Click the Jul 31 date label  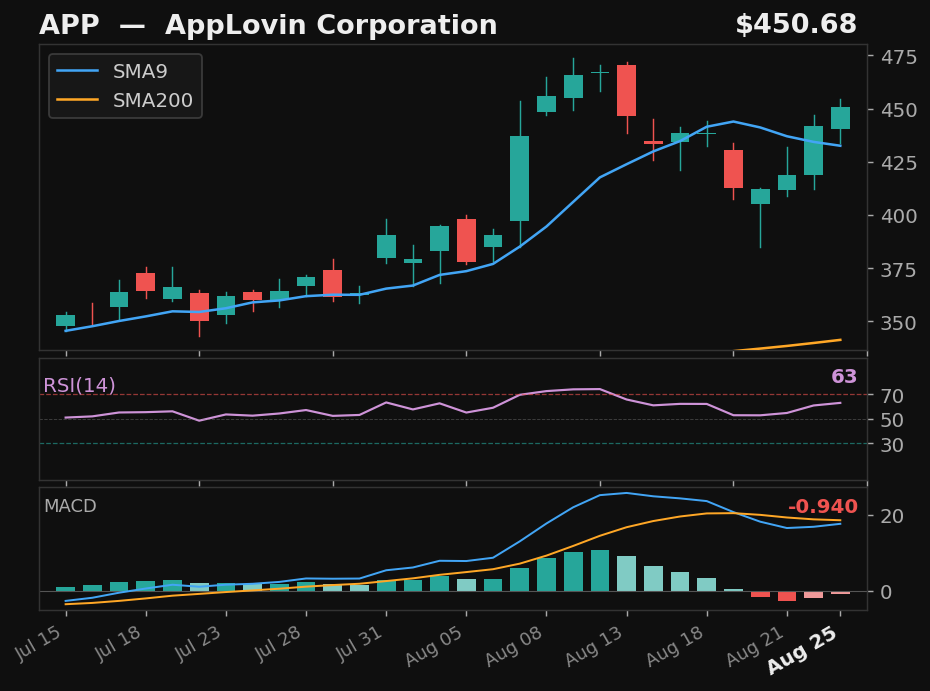(x=358, y=643)
